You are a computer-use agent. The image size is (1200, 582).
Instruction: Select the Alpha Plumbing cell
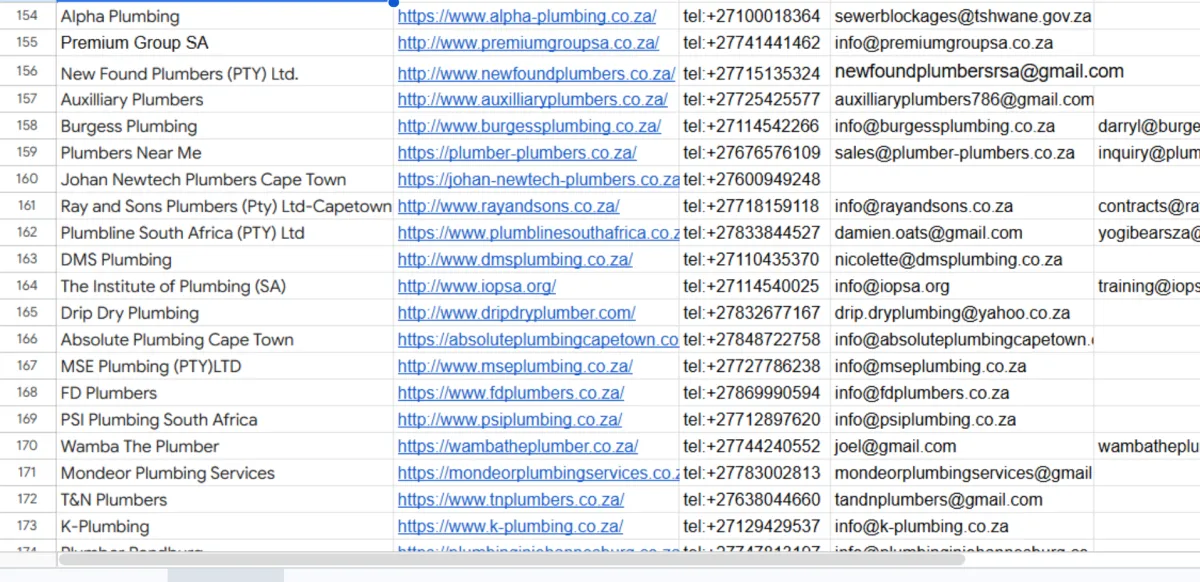pos(225,17)
